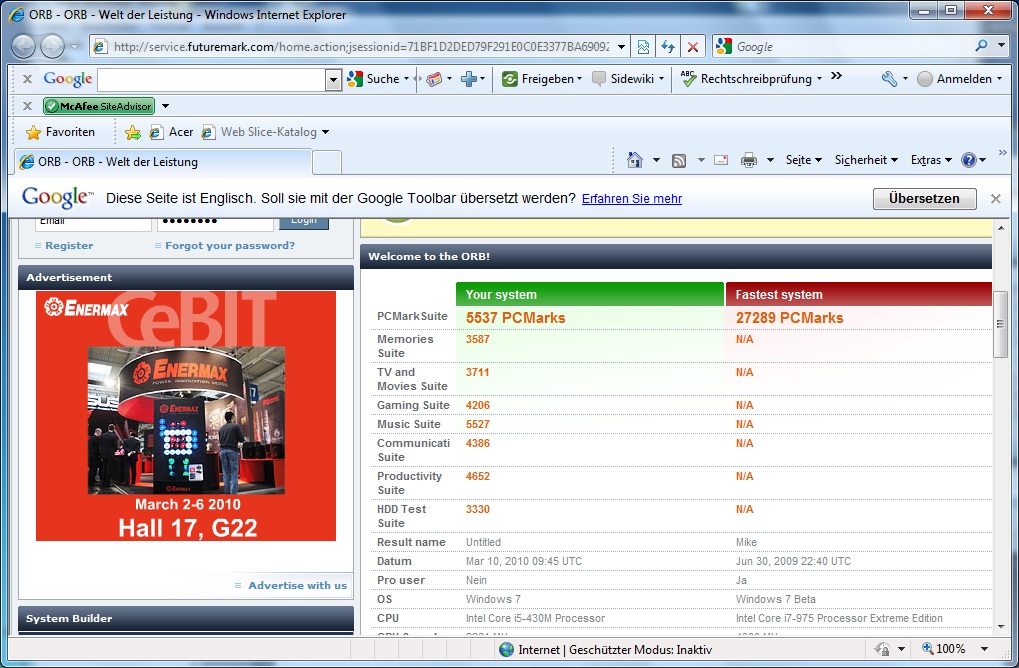
Task: Close the McAfee SiteAdvisor toolbar
Action: 27,105
